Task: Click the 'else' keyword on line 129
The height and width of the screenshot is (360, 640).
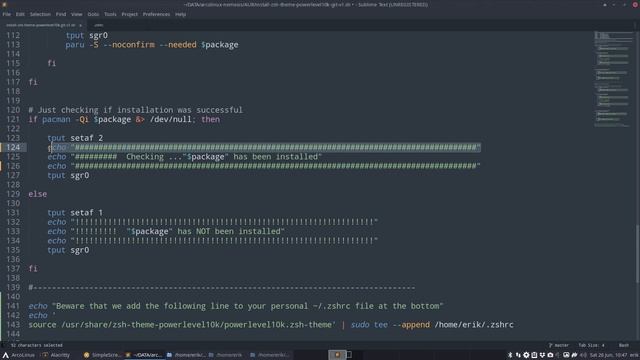Action: coord(38,194)
